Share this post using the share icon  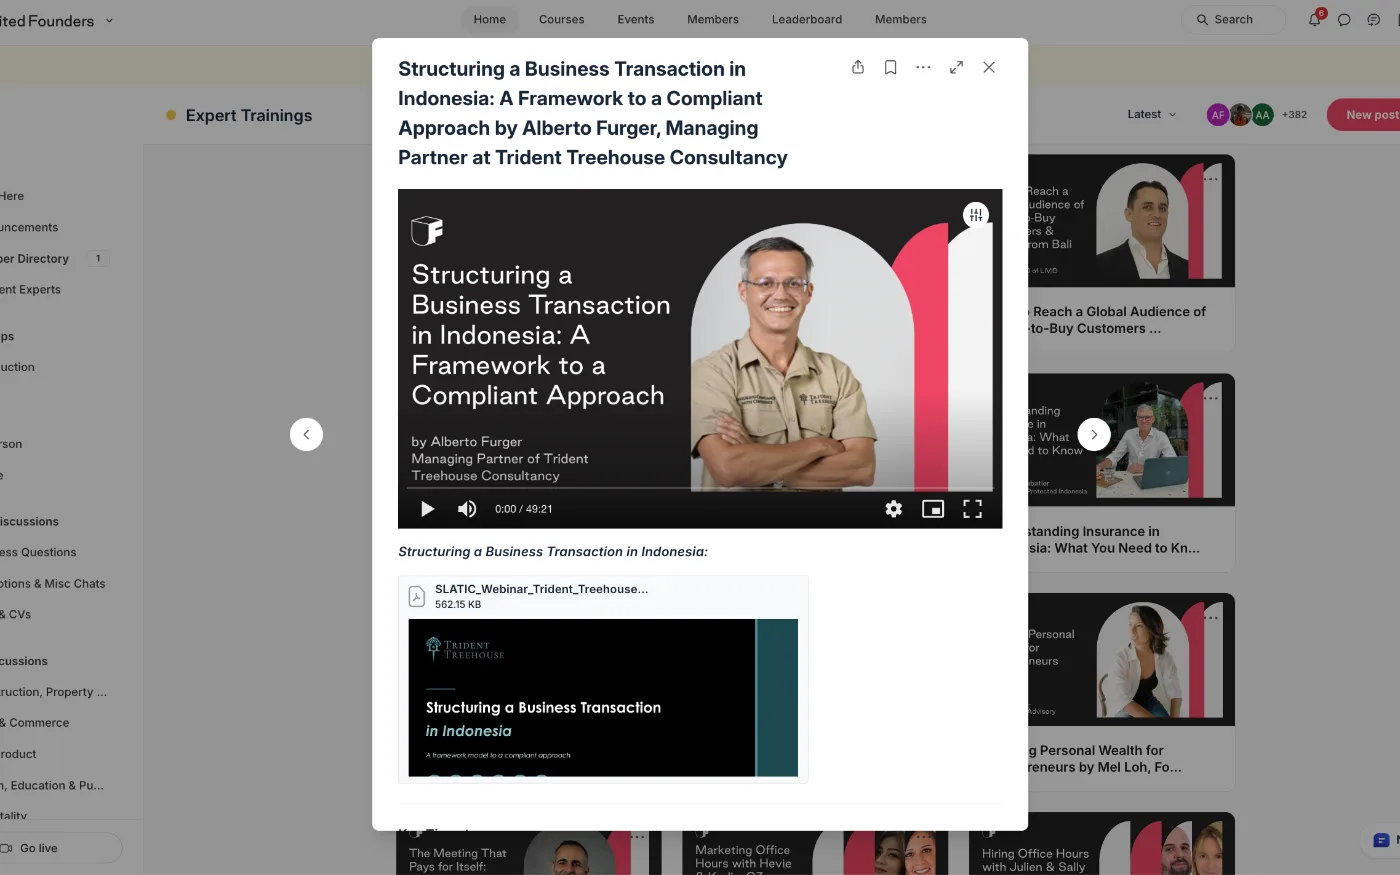point(858,67)
